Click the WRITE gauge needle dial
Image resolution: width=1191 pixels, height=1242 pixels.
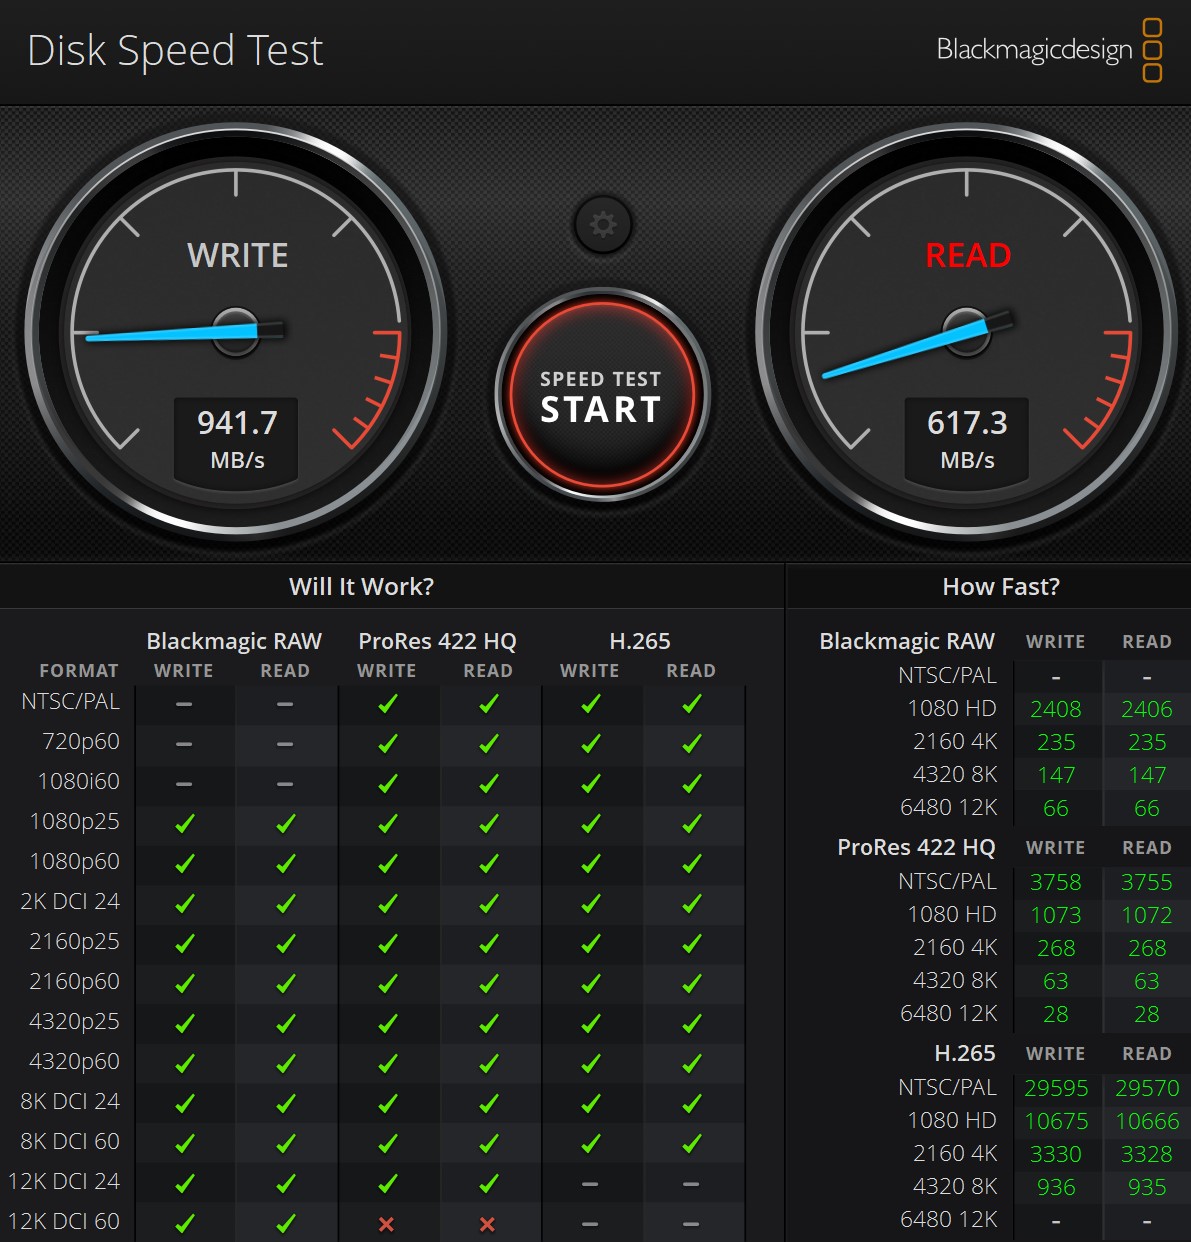[x=236, y=331]
